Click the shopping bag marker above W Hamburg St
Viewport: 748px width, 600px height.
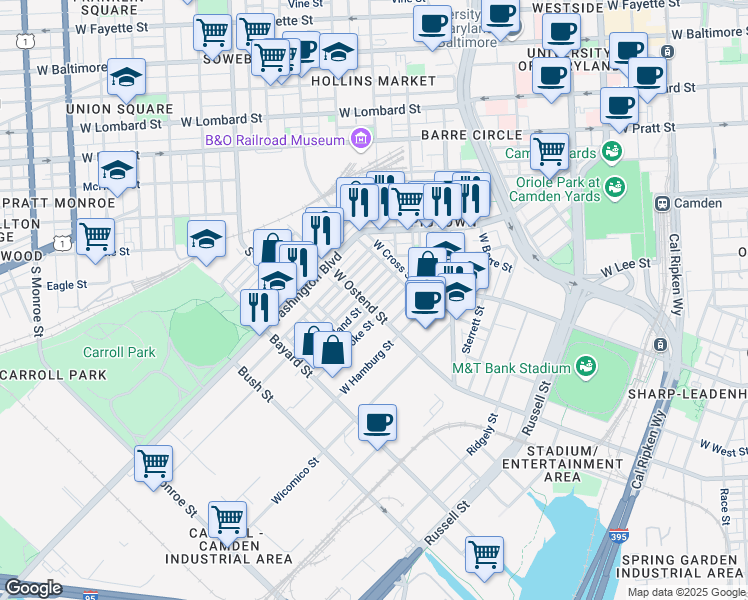click(332, 352)
